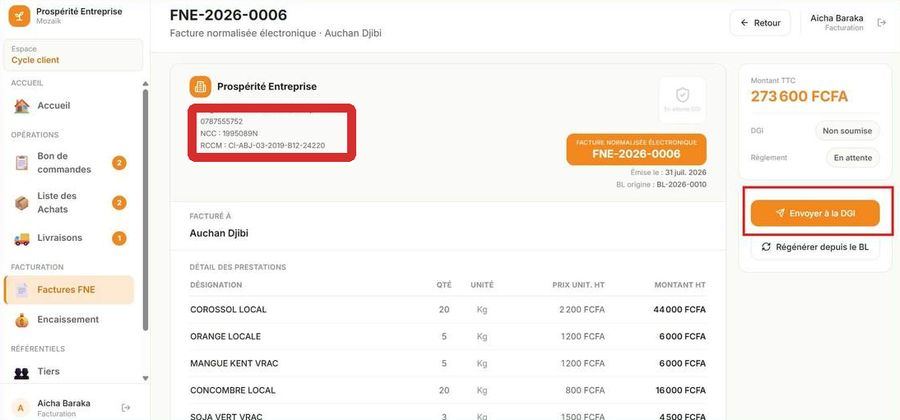This screenshot has height=420, width=900.
Task: Click the Tiers people icon
Action: [x=22, y=372]
